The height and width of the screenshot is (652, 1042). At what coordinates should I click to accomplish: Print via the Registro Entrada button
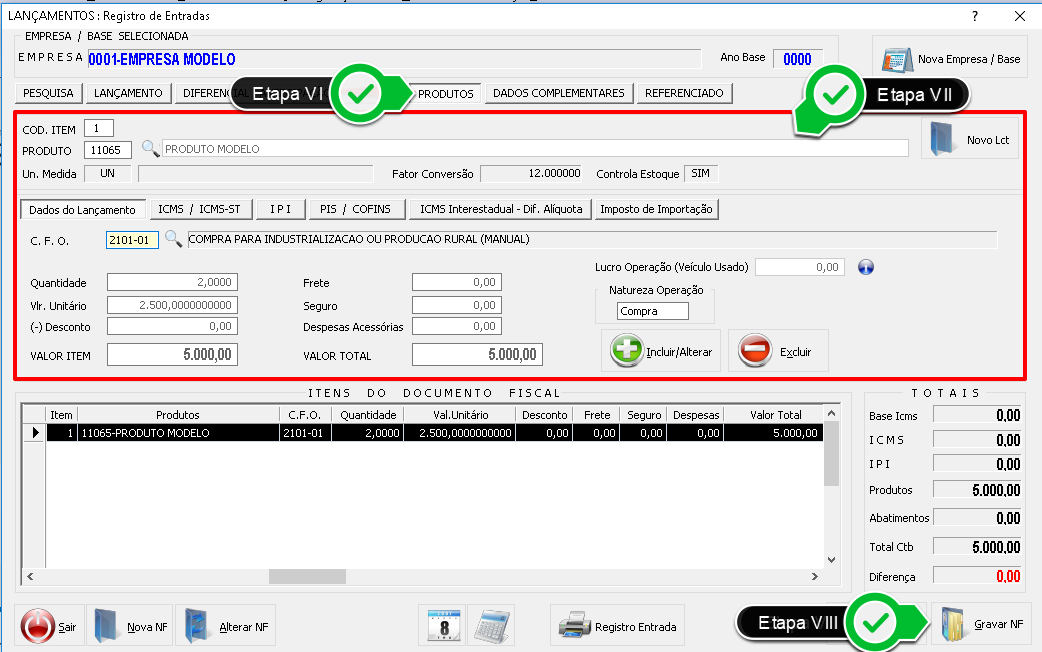click(617, 626)
